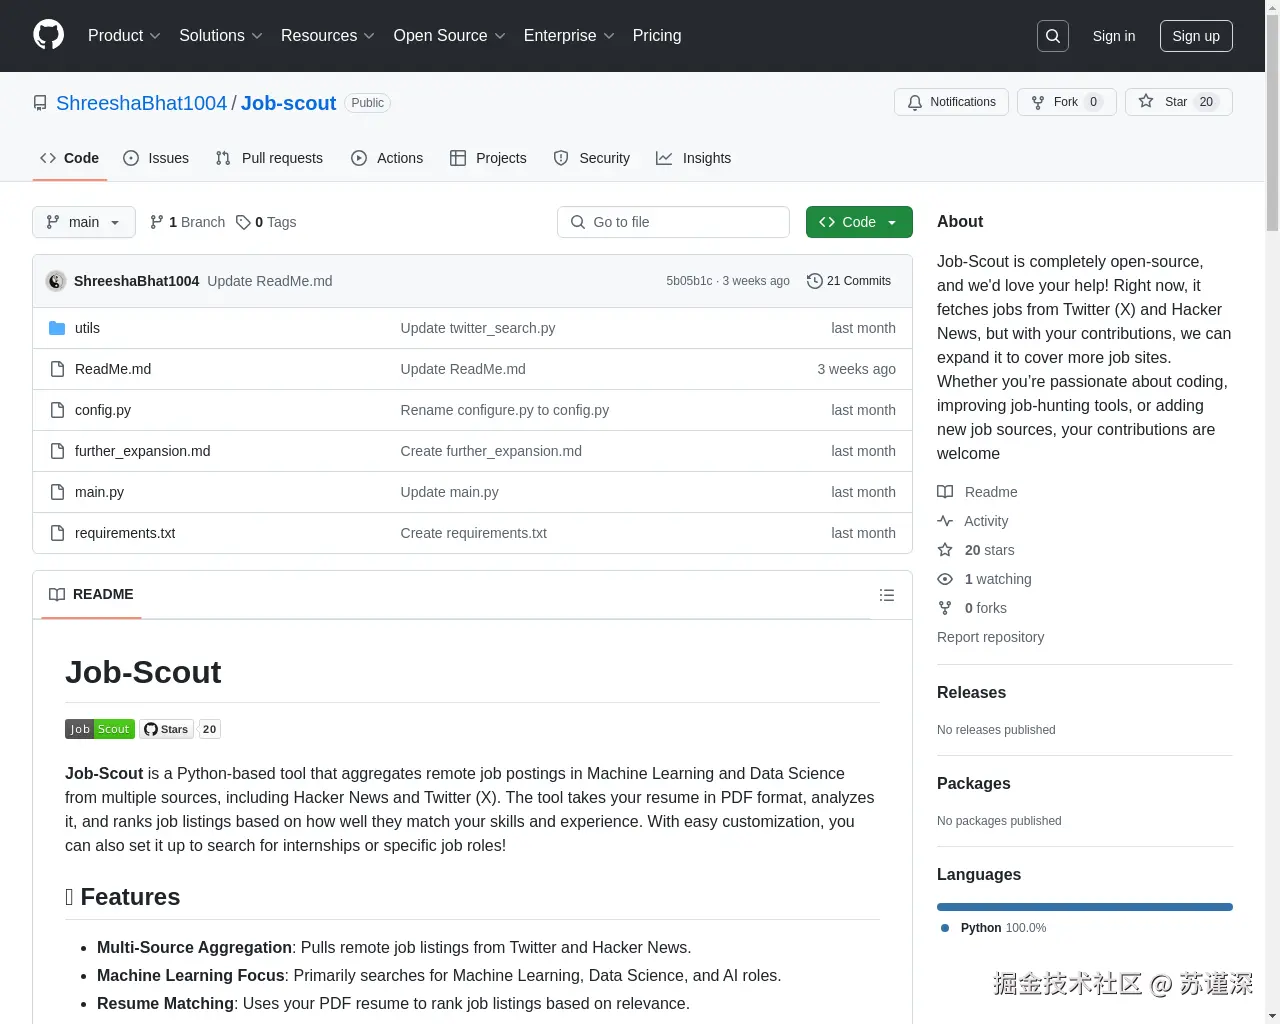Click the Go to file search field
This screenshot has width=1280, height=1024.
673,222
